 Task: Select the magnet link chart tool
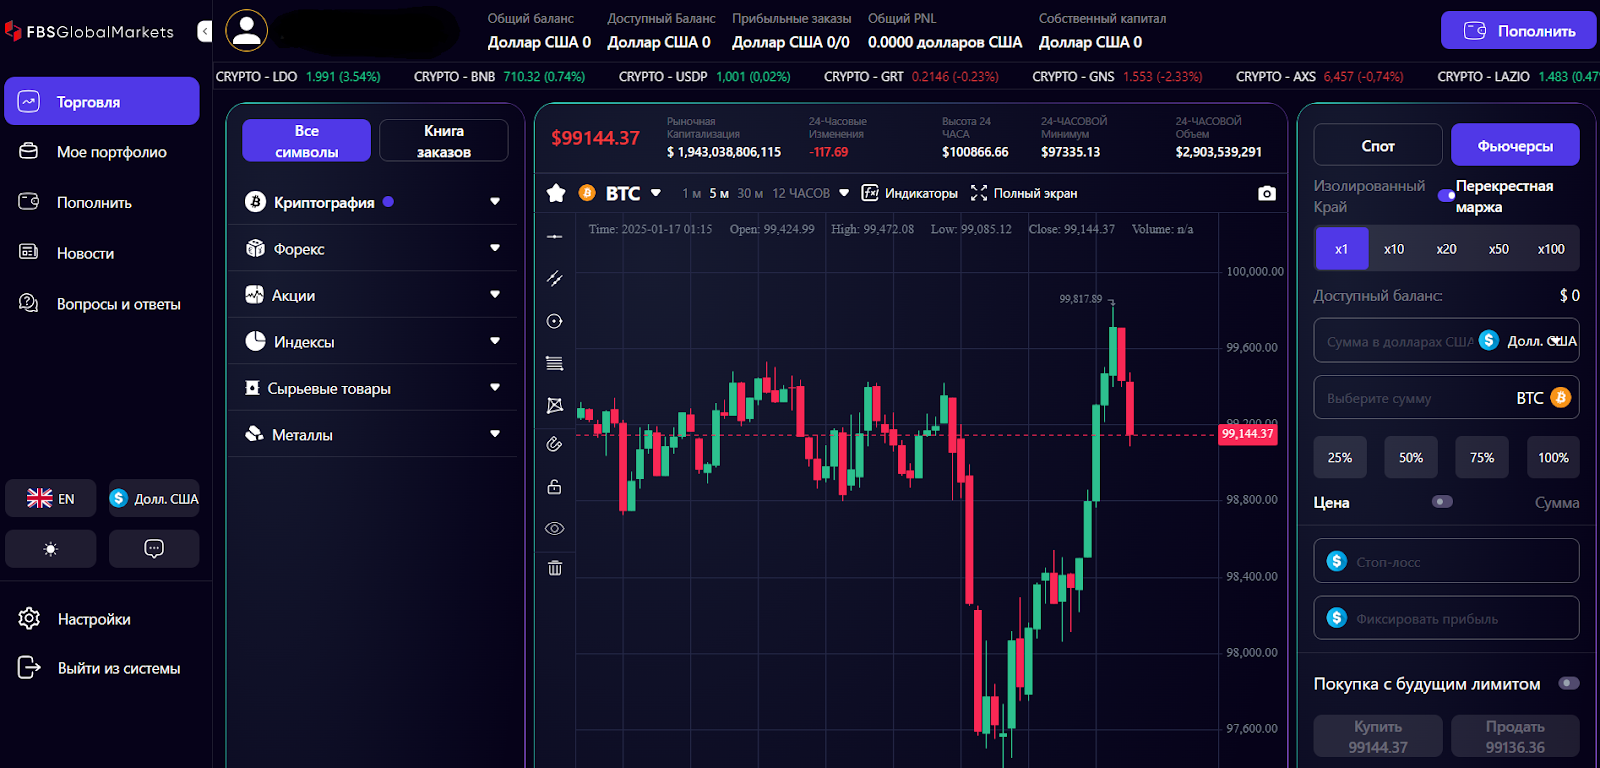(x=555, y=444)
